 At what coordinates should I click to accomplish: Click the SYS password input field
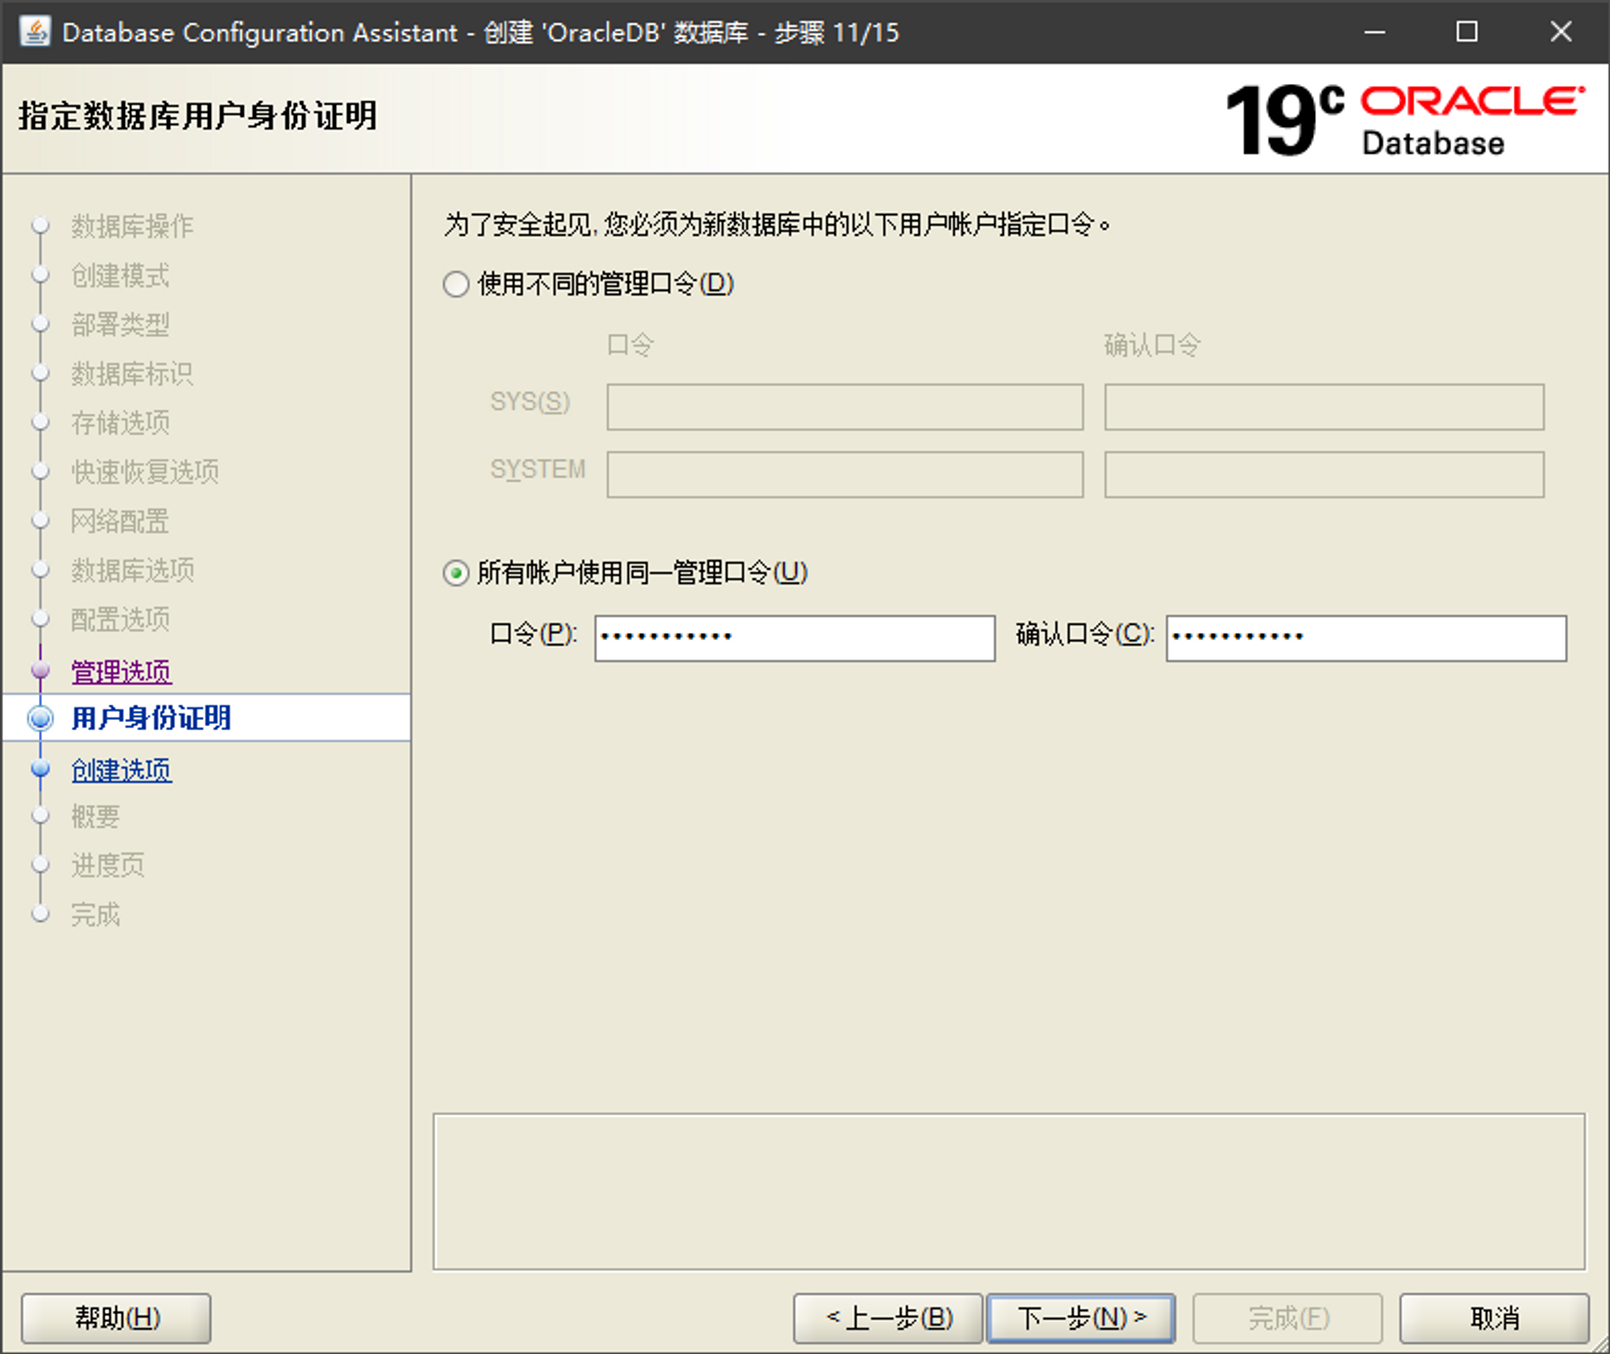click(x=844, y=407)
